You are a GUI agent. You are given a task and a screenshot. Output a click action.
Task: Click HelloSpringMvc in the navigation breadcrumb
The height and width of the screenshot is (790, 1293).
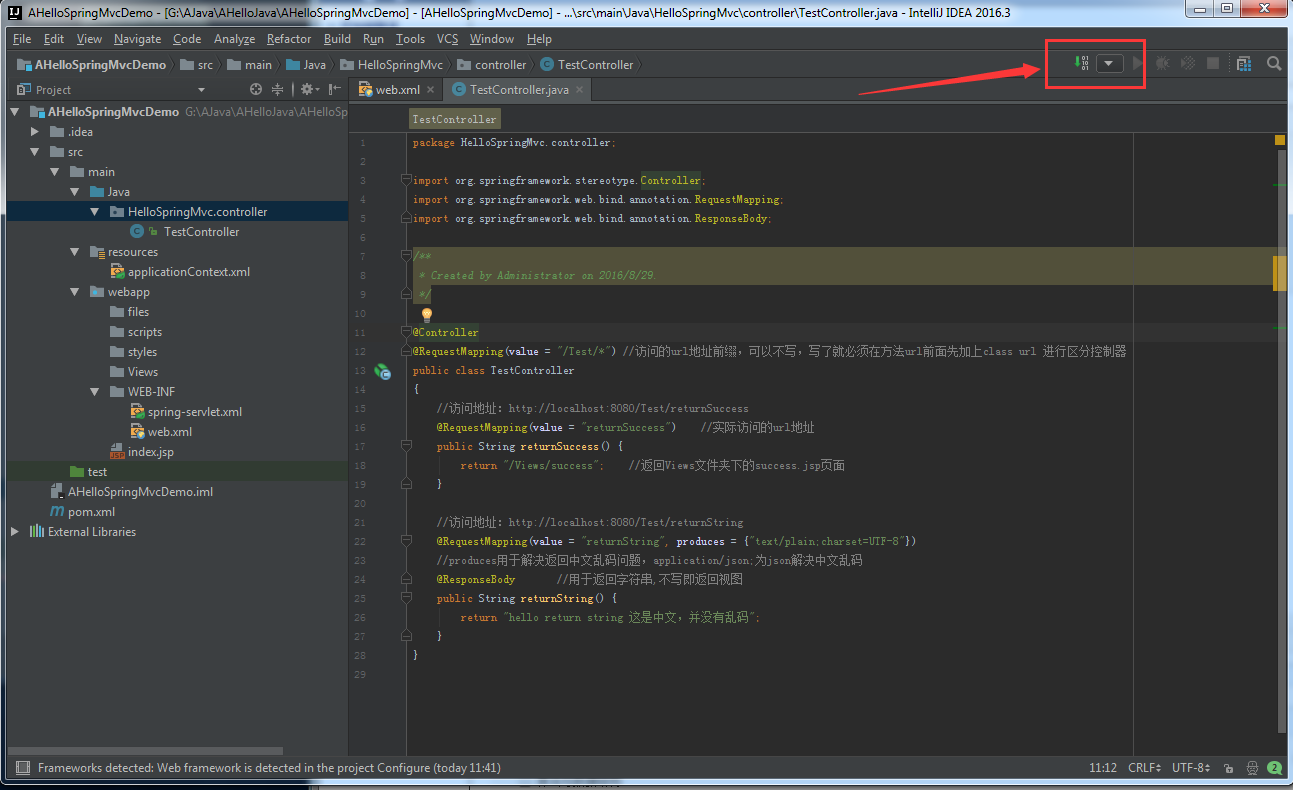[391, 64]
